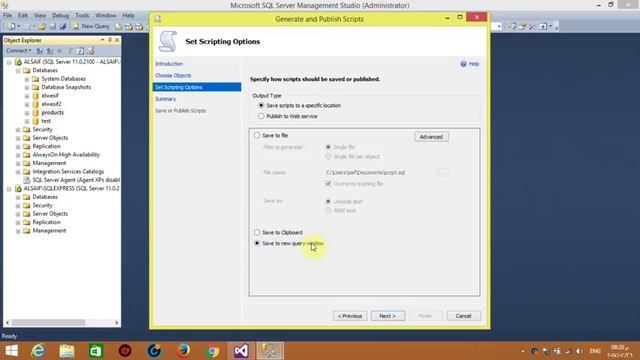Open the File menu
Viewport: 640px width, 360px height.
coord(7,15)
